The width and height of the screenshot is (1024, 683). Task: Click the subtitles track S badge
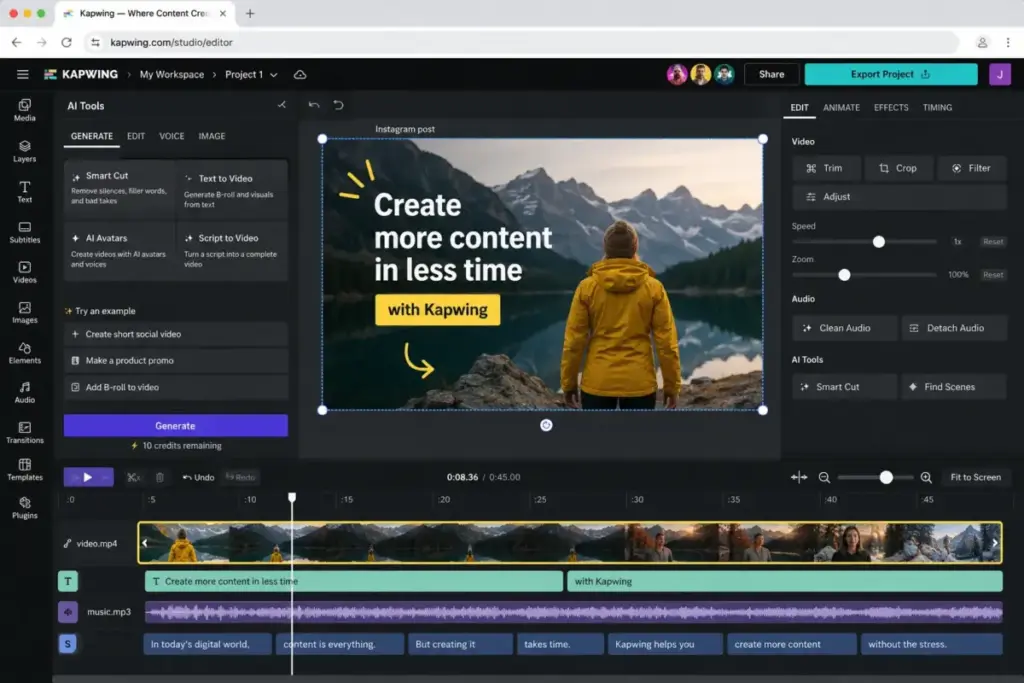68,644
